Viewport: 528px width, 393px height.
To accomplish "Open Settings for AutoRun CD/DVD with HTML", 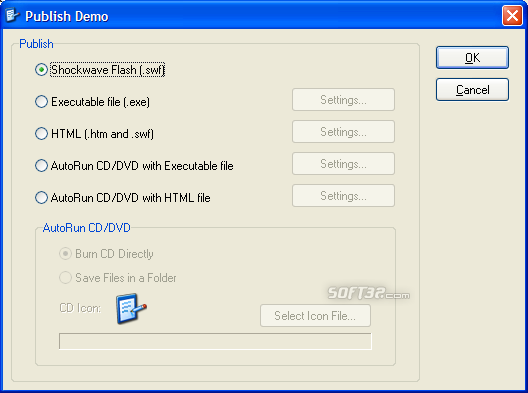I will pyautogui.click(x=343, y=196).
